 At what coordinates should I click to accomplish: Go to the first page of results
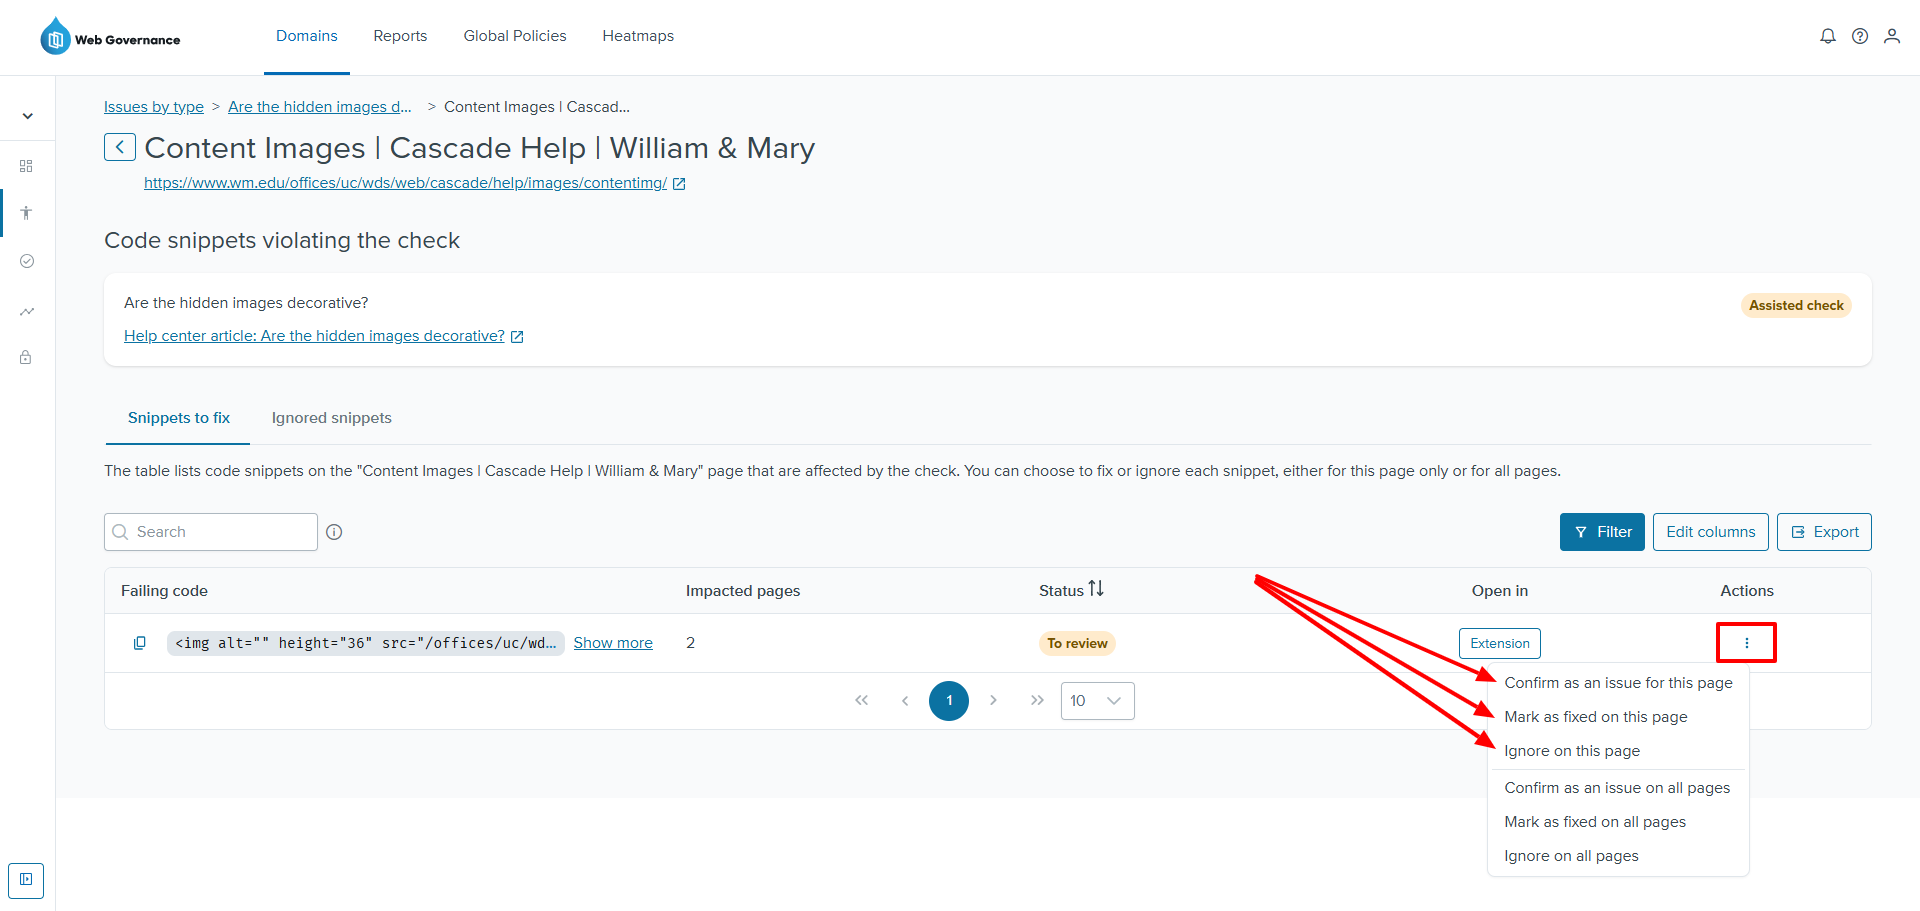click(861, 701)
